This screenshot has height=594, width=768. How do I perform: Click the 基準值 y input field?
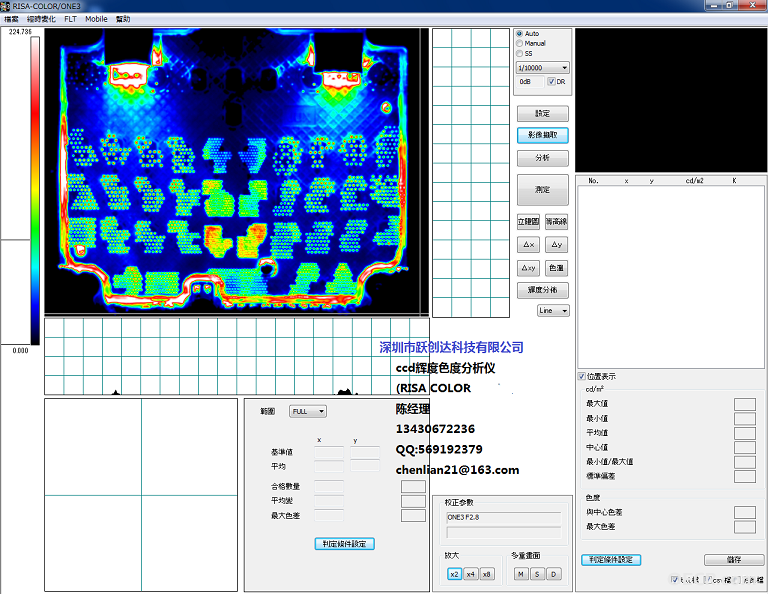(365, 452)
